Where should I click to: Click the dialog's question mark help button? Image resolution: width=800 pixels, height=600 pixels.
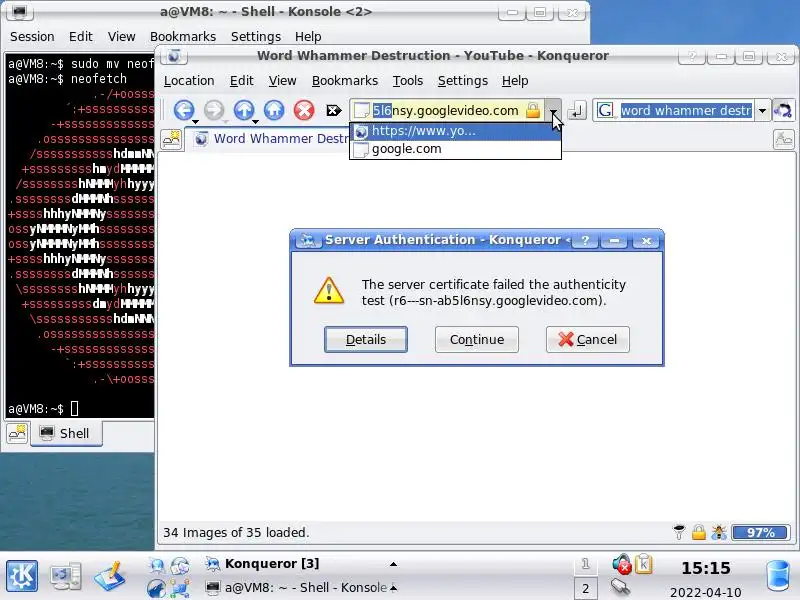click(x=585, y=240)
